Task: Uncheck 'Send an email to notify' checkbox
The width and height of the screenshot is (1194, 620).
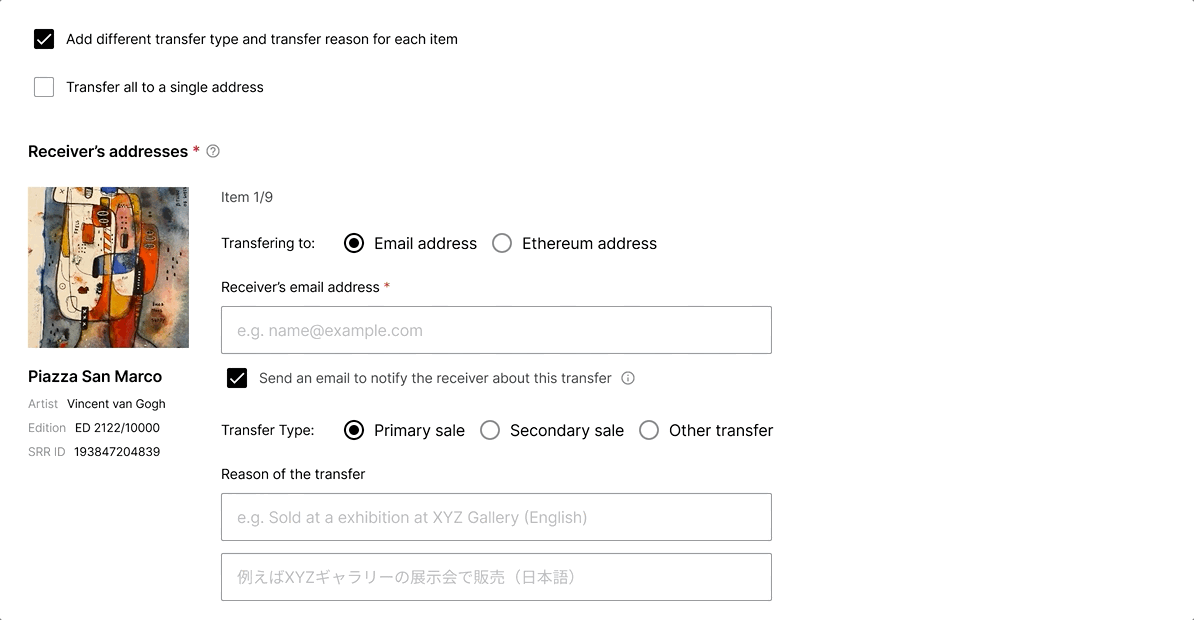Action: tap(237, 379)
